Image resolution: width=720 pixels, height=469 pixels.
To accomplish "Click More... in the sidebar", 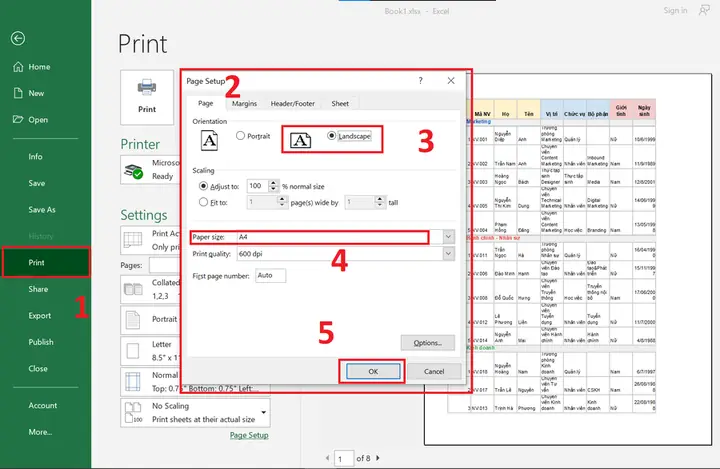I will 40,432.
